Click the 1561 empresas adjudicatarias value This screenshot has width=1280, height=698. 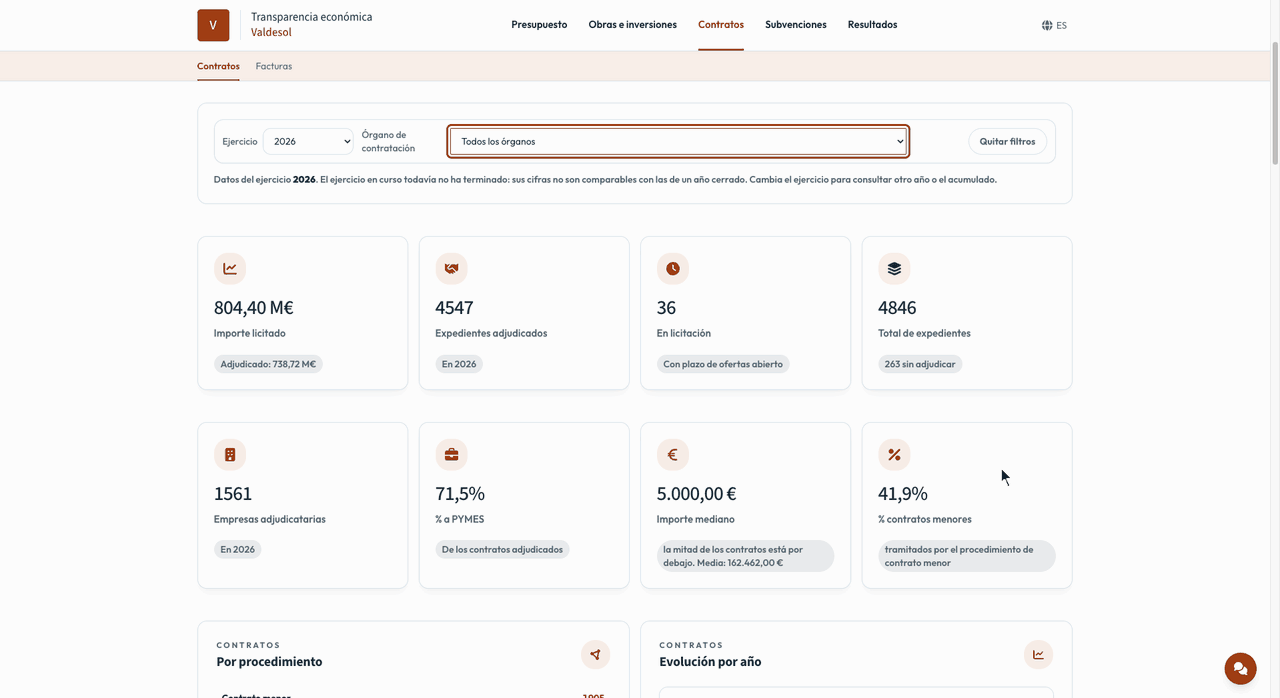pyautogui.click(x=233, y=494)
